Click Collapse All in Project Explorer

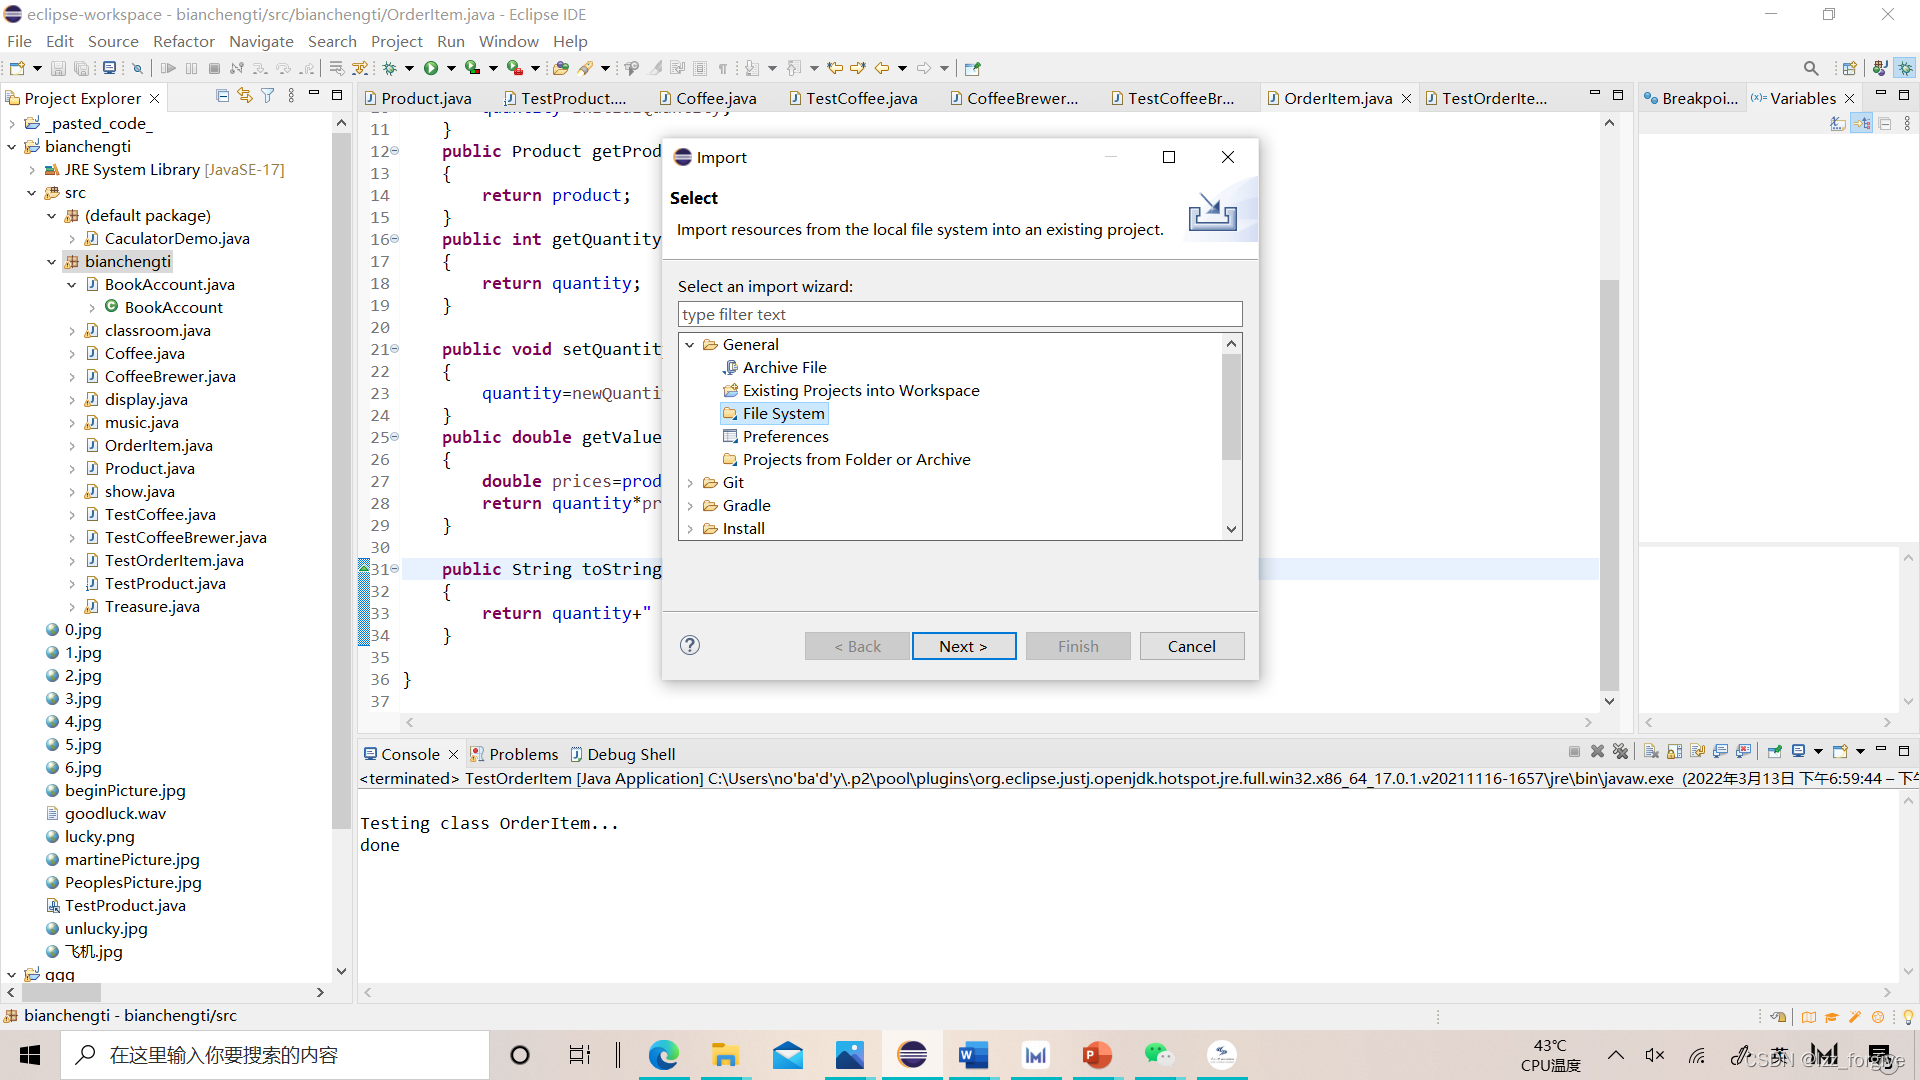(222, 96)
